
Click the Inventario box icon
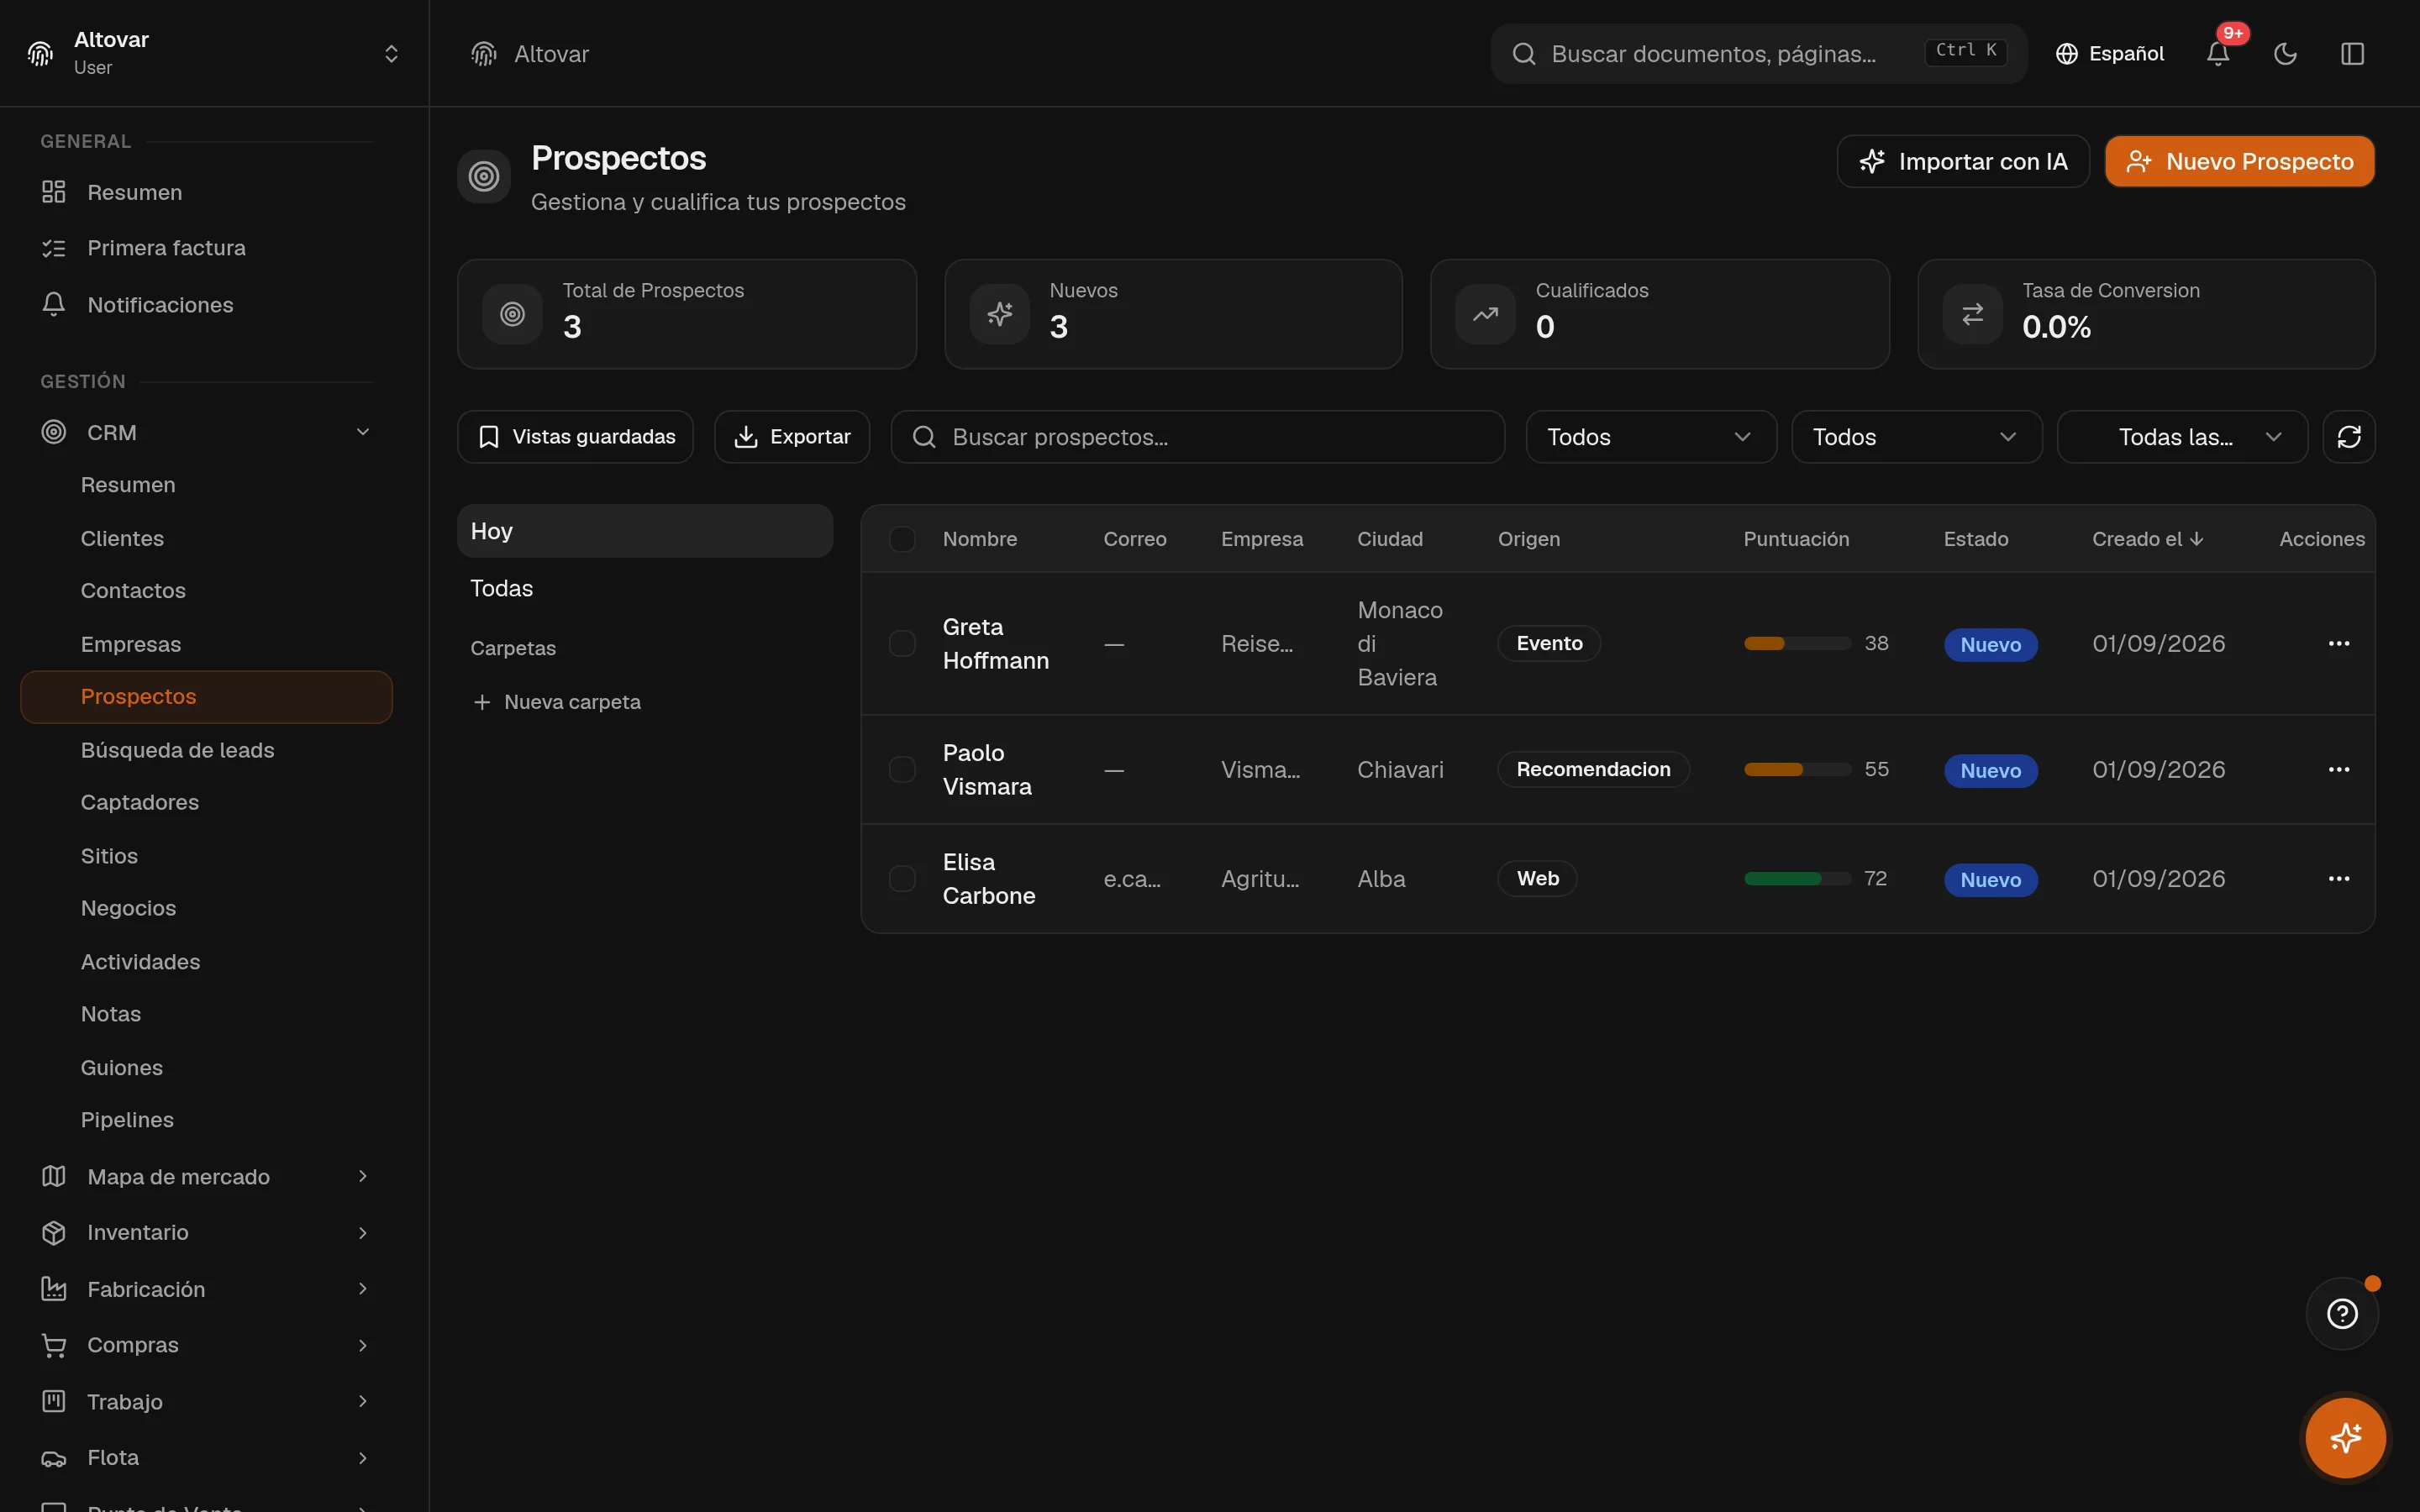54,1232
